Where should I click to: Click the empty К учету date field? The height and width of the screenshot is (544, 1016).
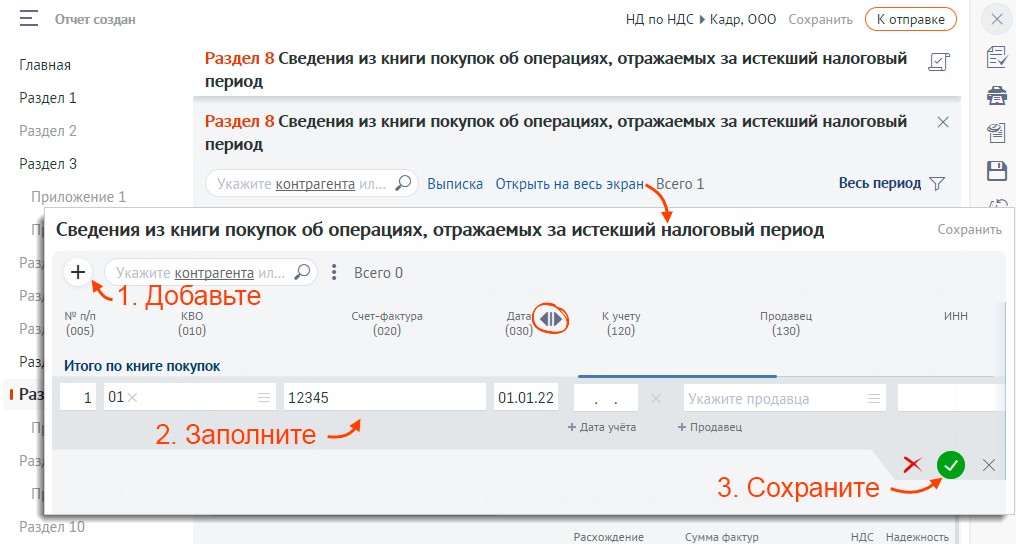606,398
